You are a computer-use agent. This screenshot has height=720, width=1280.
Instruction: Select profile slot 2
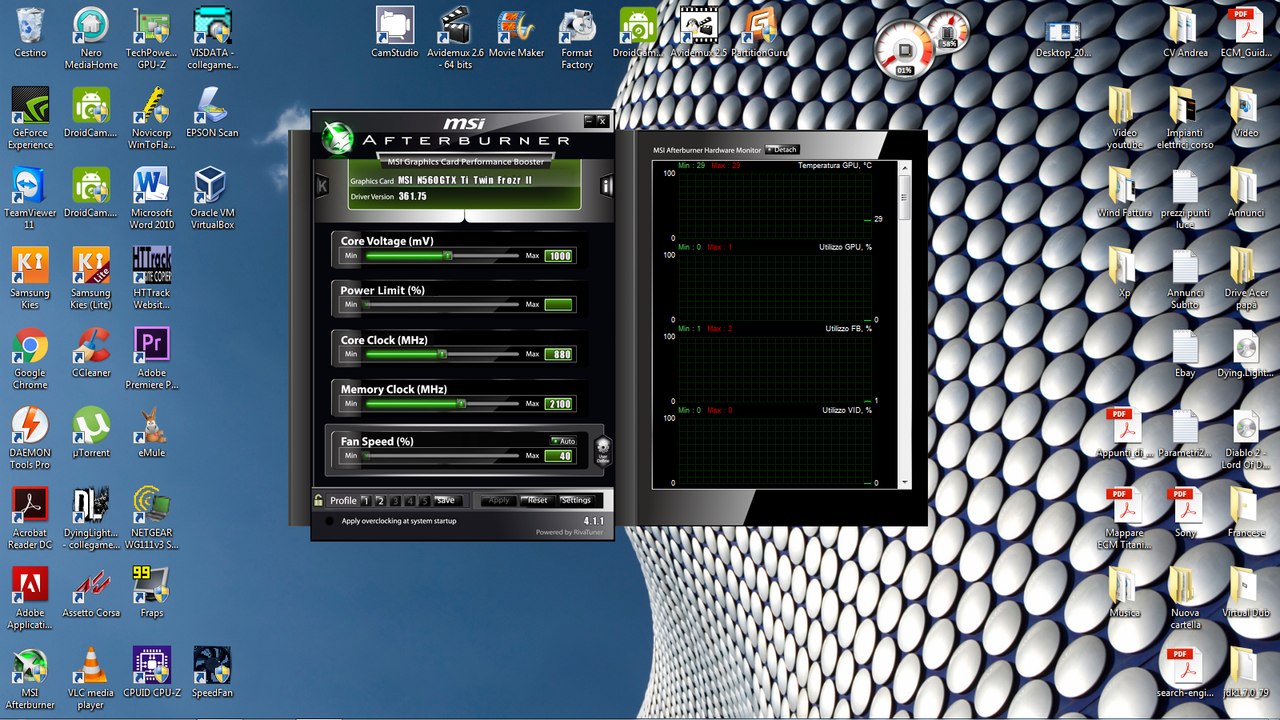point(380,500)
